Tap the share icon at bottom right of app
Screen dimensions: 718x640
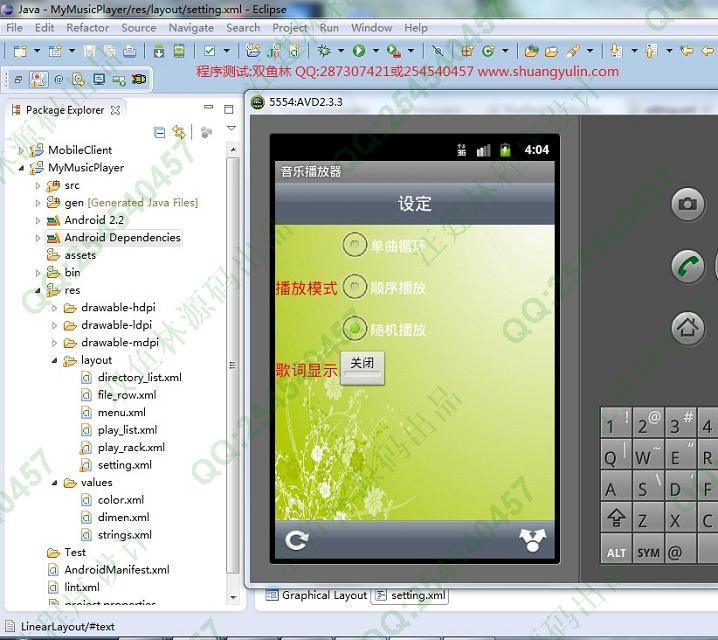(532, 541)
